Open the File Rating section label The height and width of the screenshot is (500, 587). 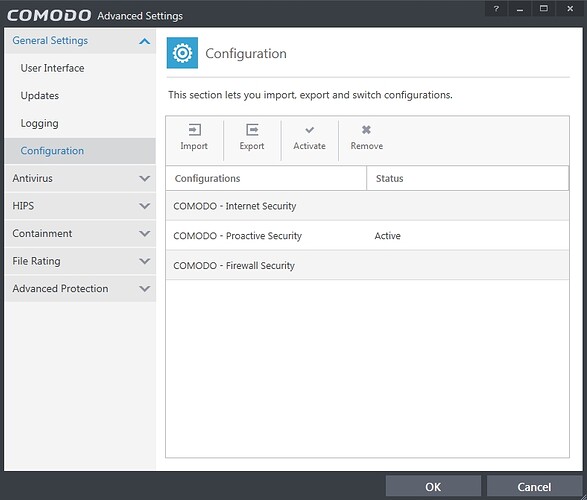(x=36, y=261)
